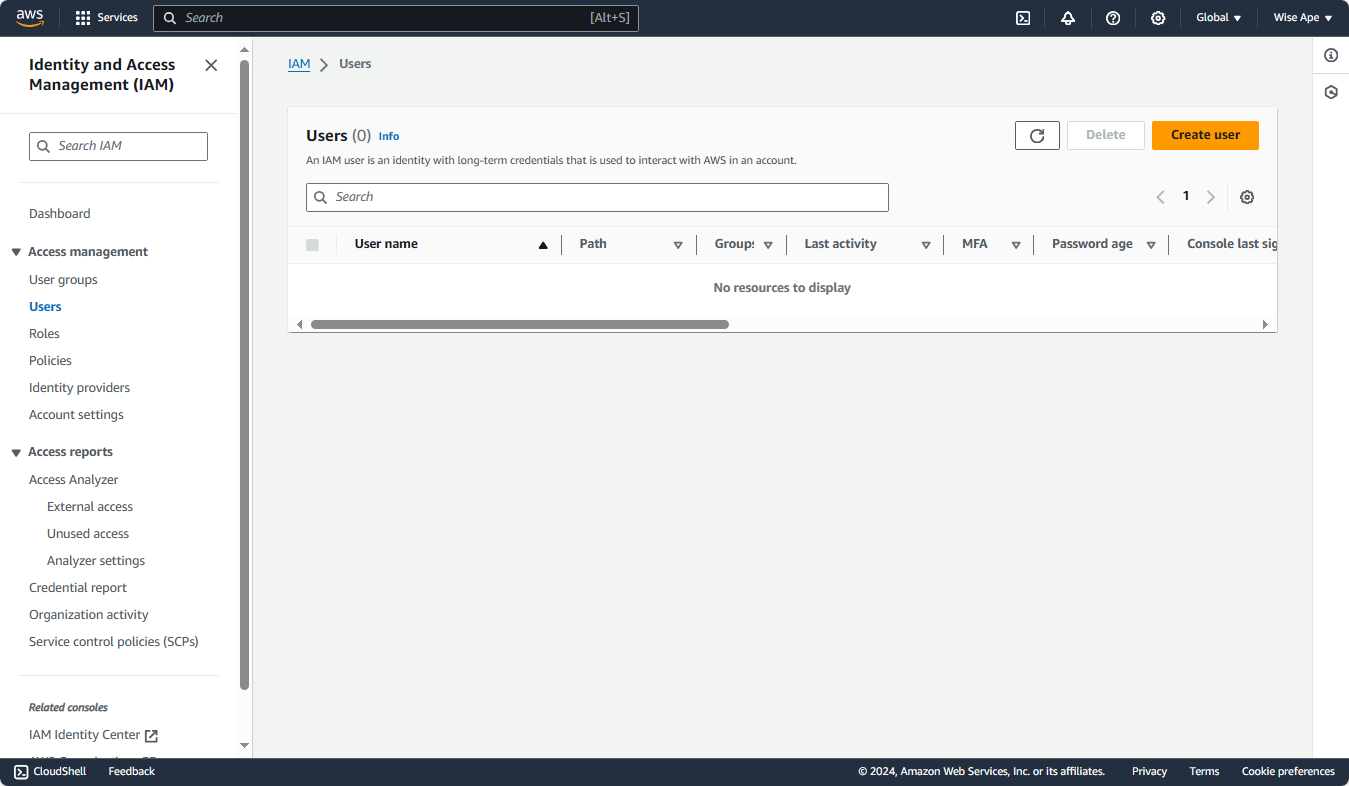
Task: Open the Wise Ape account menu
Action: [x=1303, y=18]
